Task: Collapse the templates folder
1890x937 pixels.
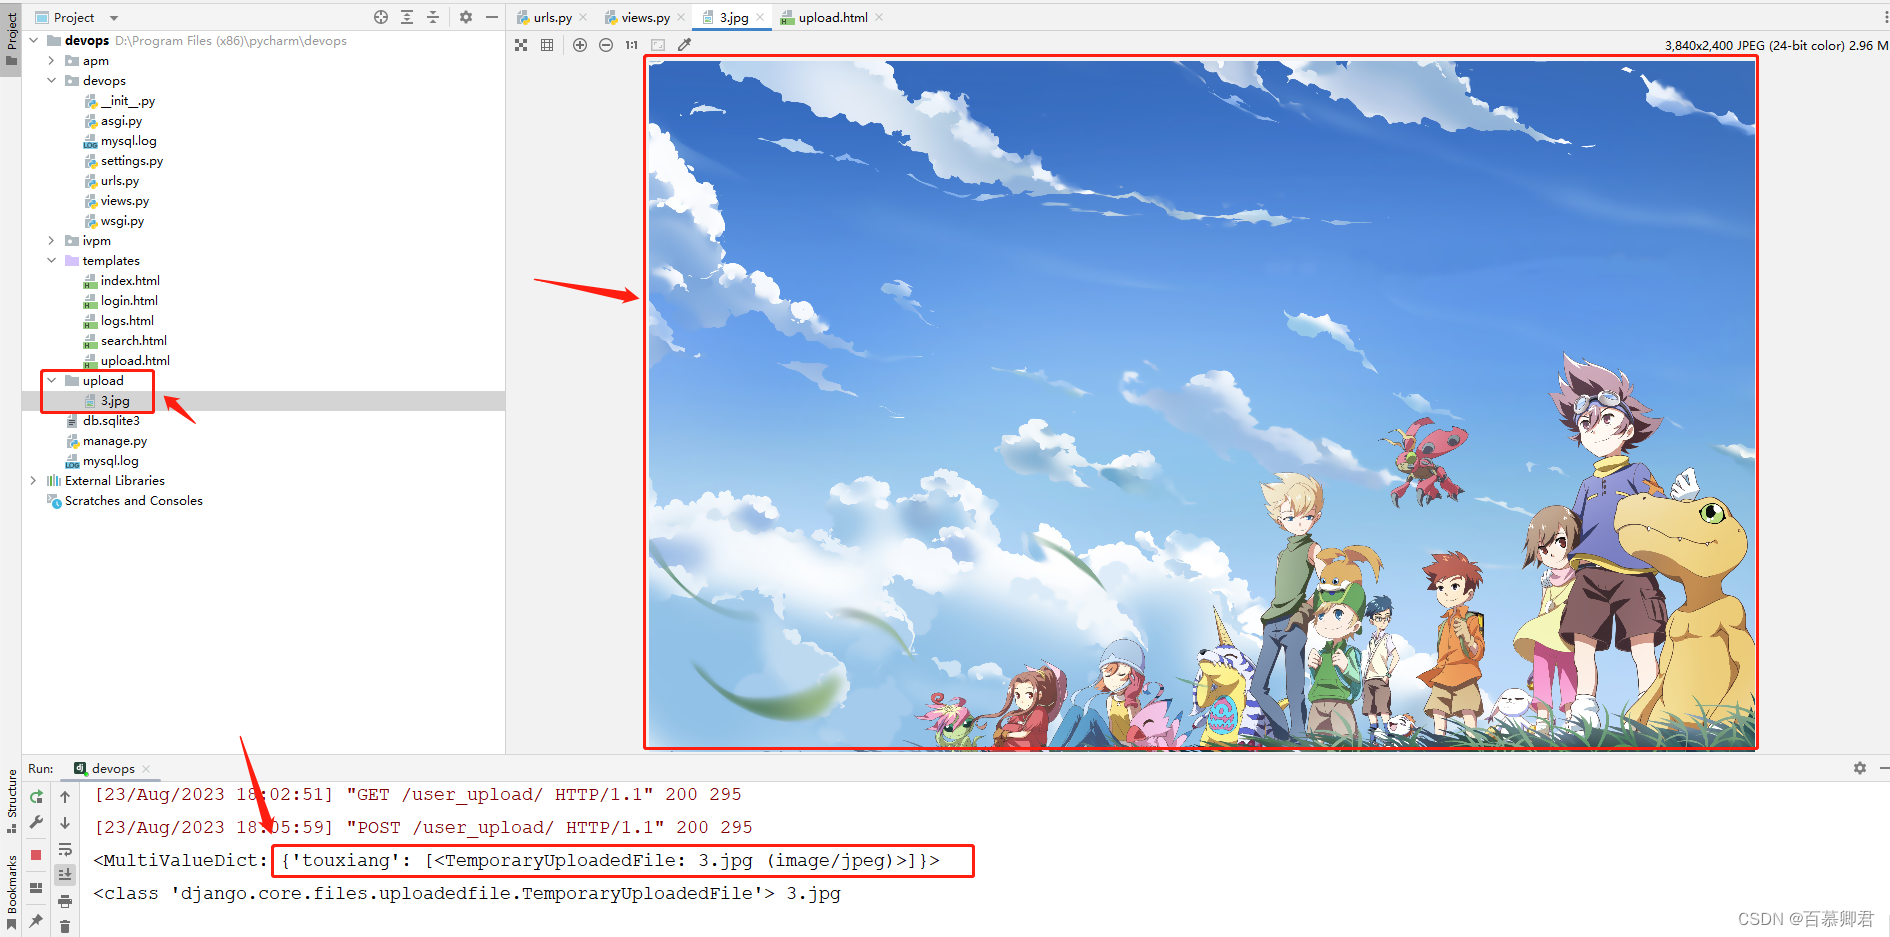Action: [52, 261]
